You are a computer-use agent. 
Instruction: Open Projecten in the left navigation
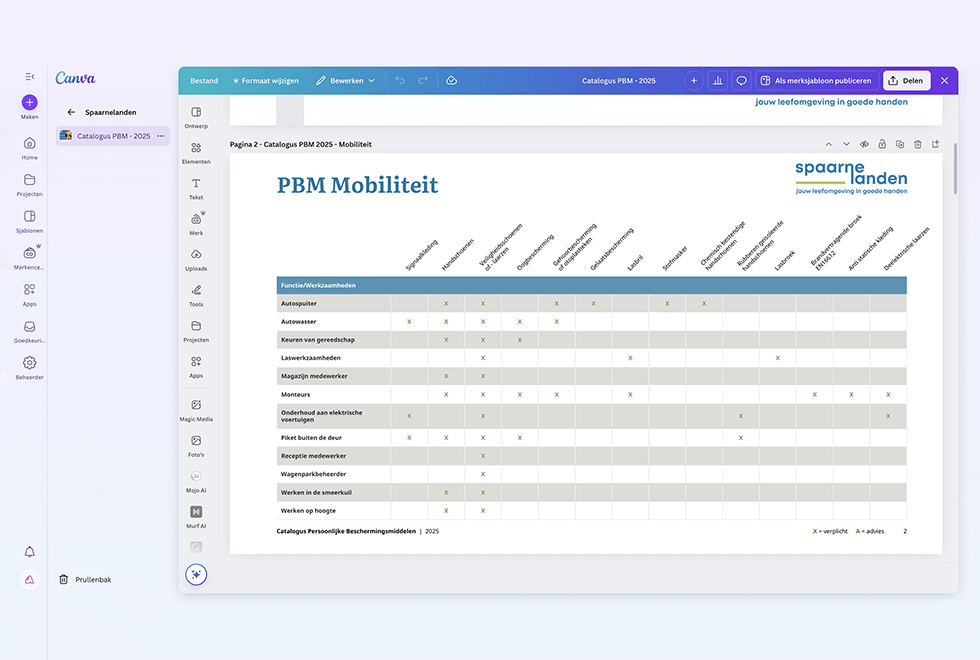point(29,185)
